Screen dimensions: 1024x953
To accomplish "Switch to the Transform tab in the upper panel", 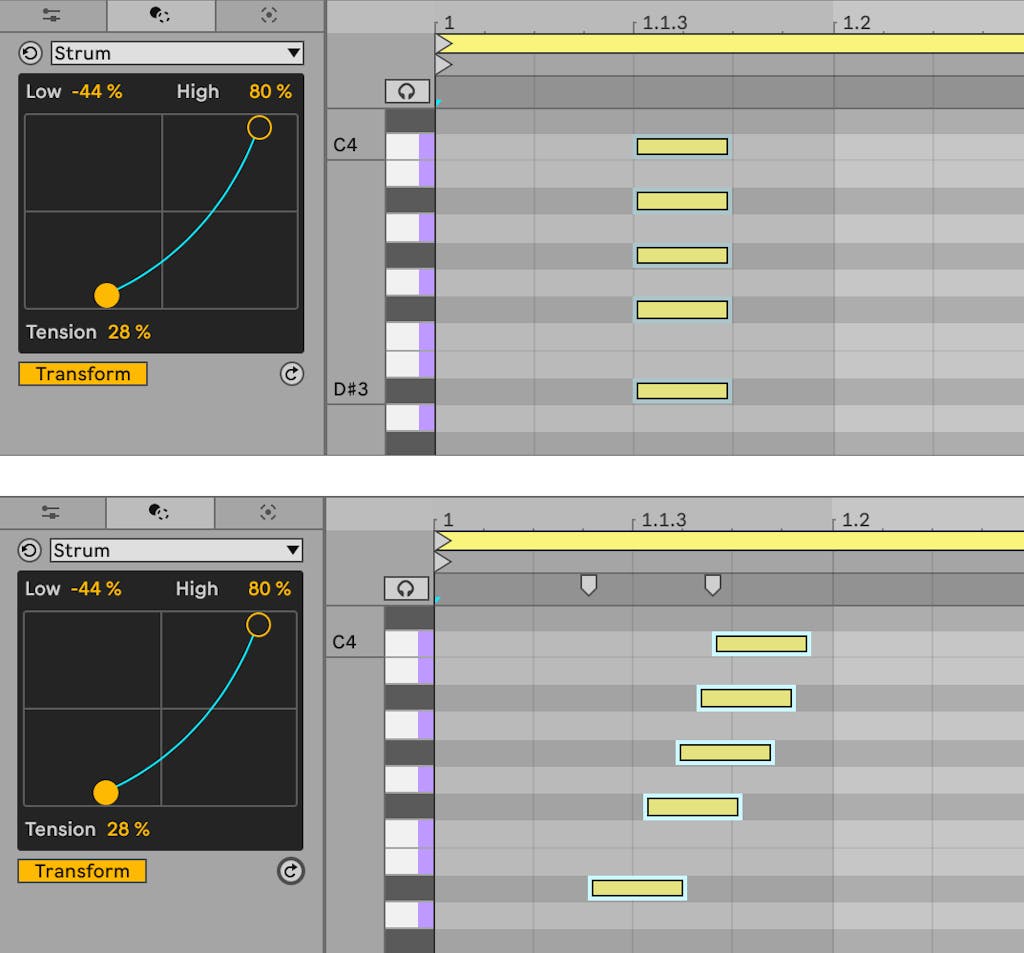I will coord(160,15).
